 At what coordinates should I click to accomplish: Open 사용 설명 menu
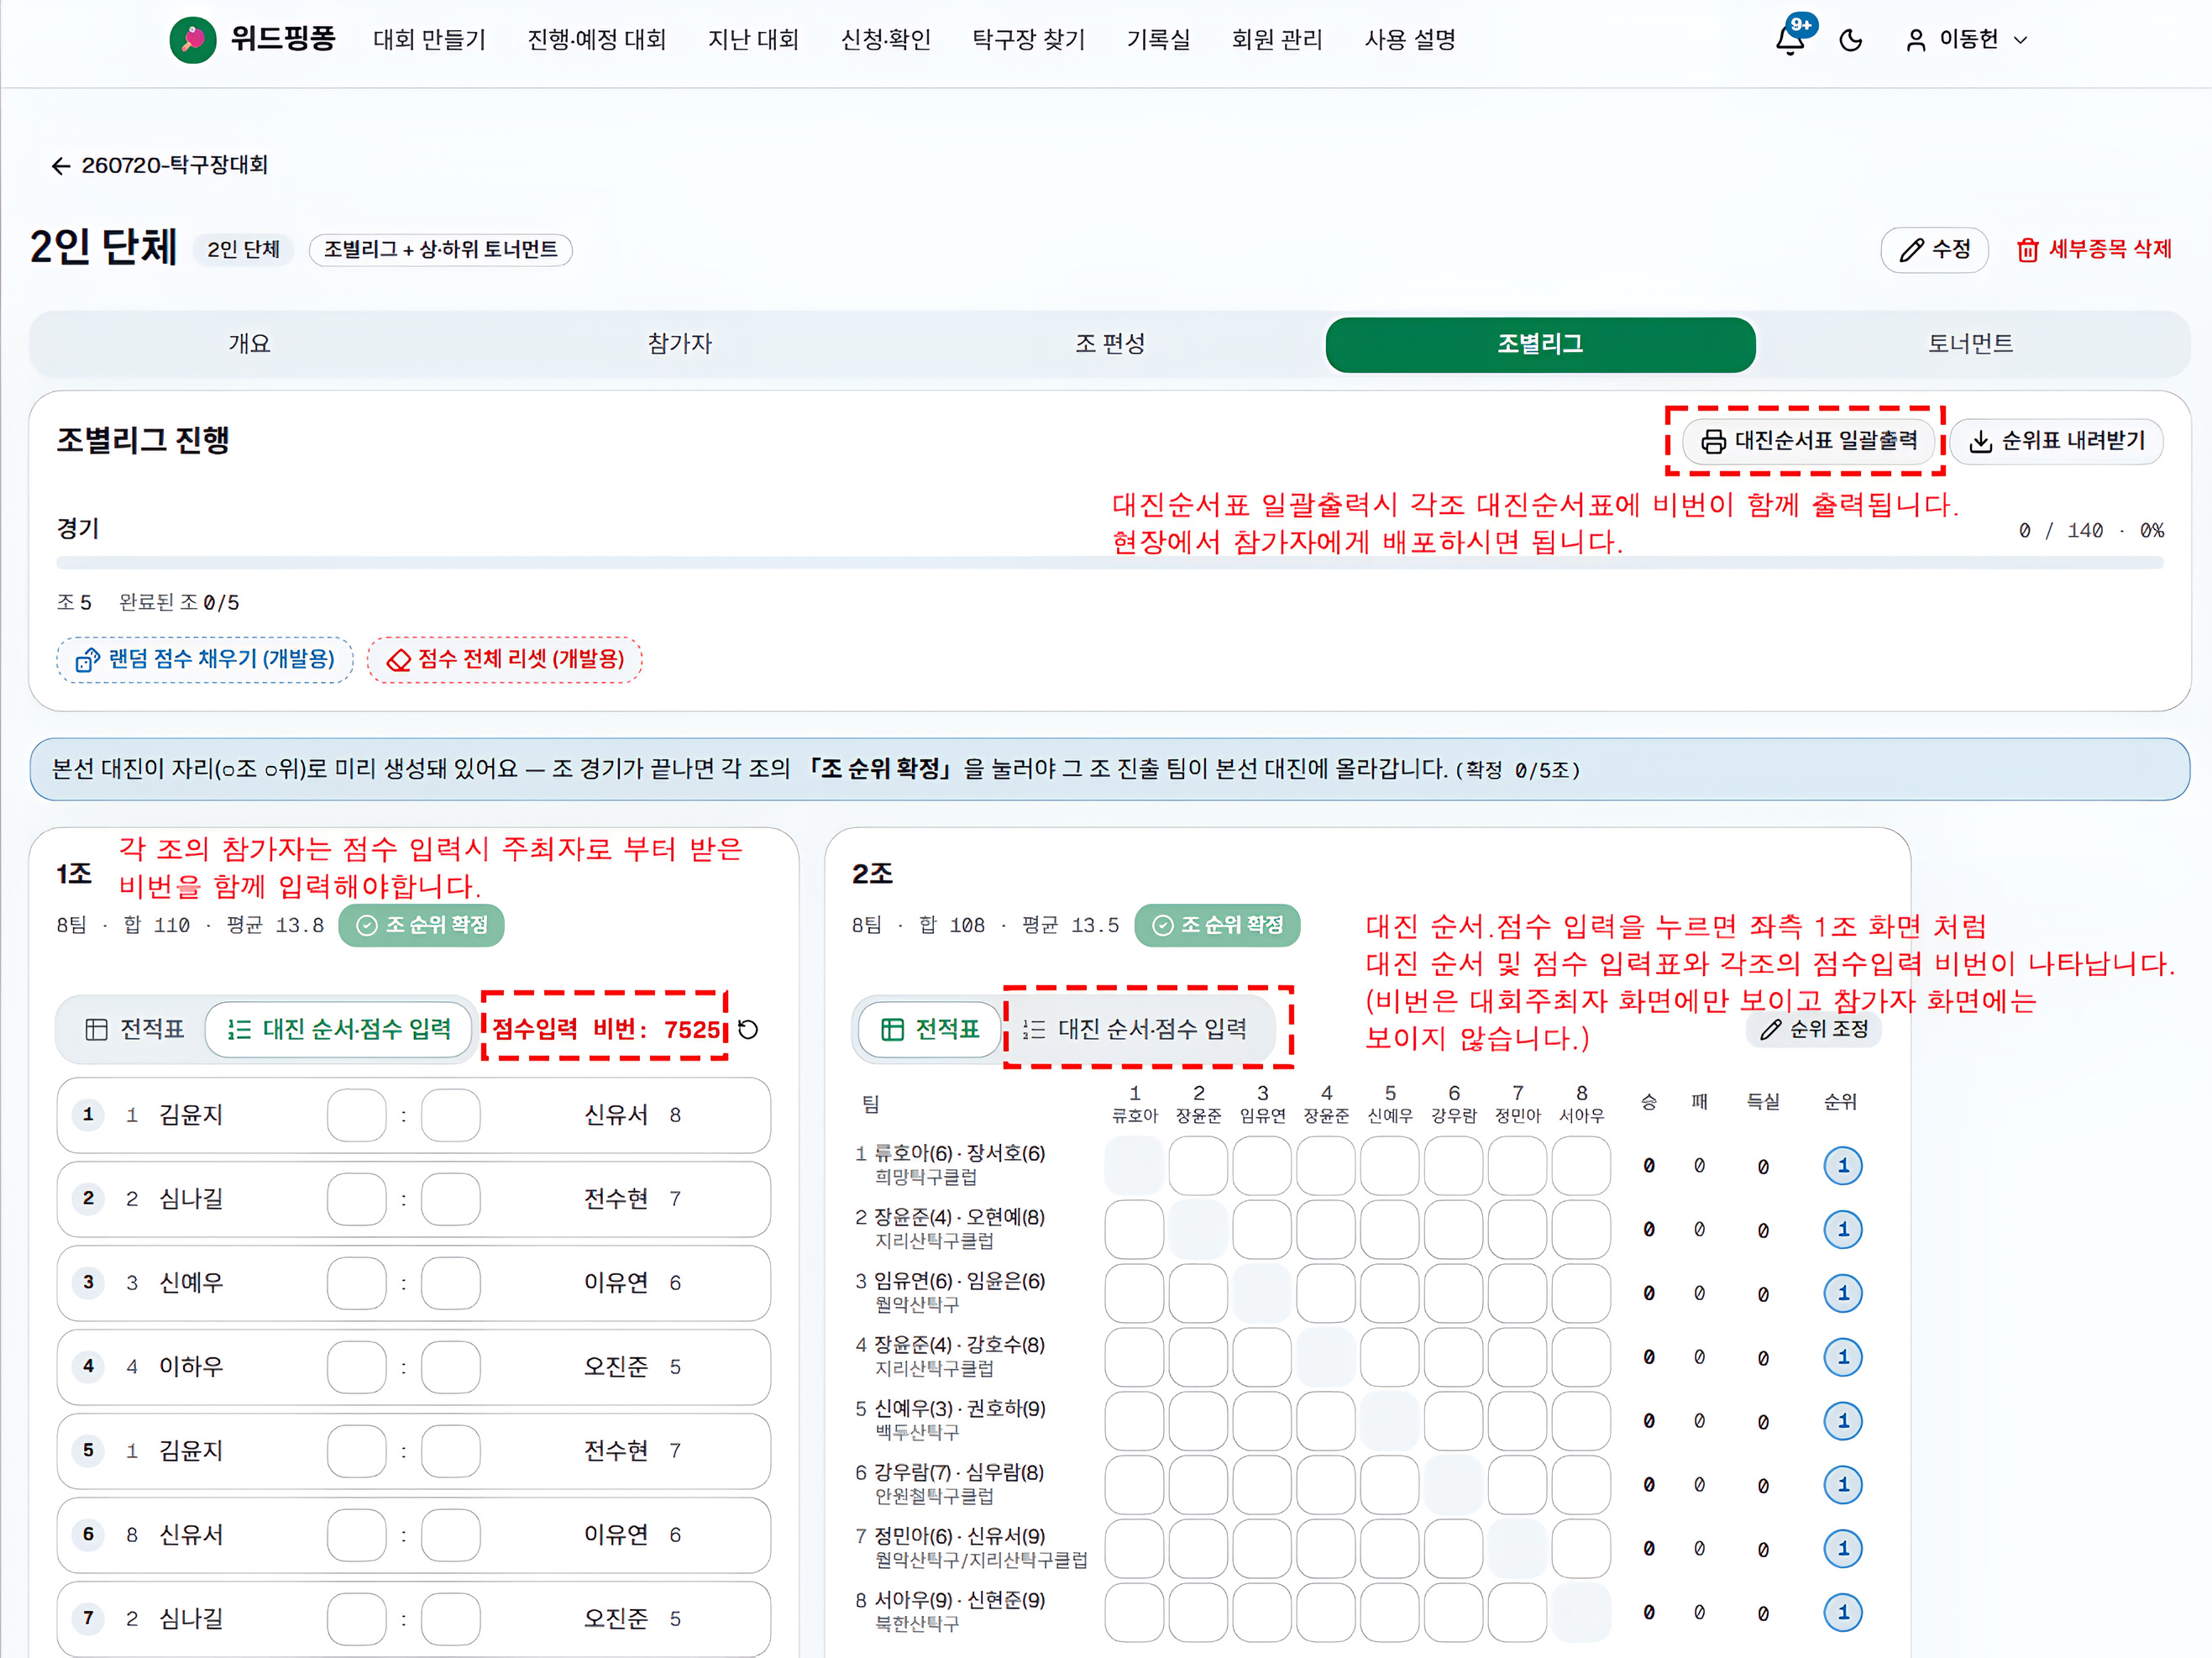[1410, 40]
